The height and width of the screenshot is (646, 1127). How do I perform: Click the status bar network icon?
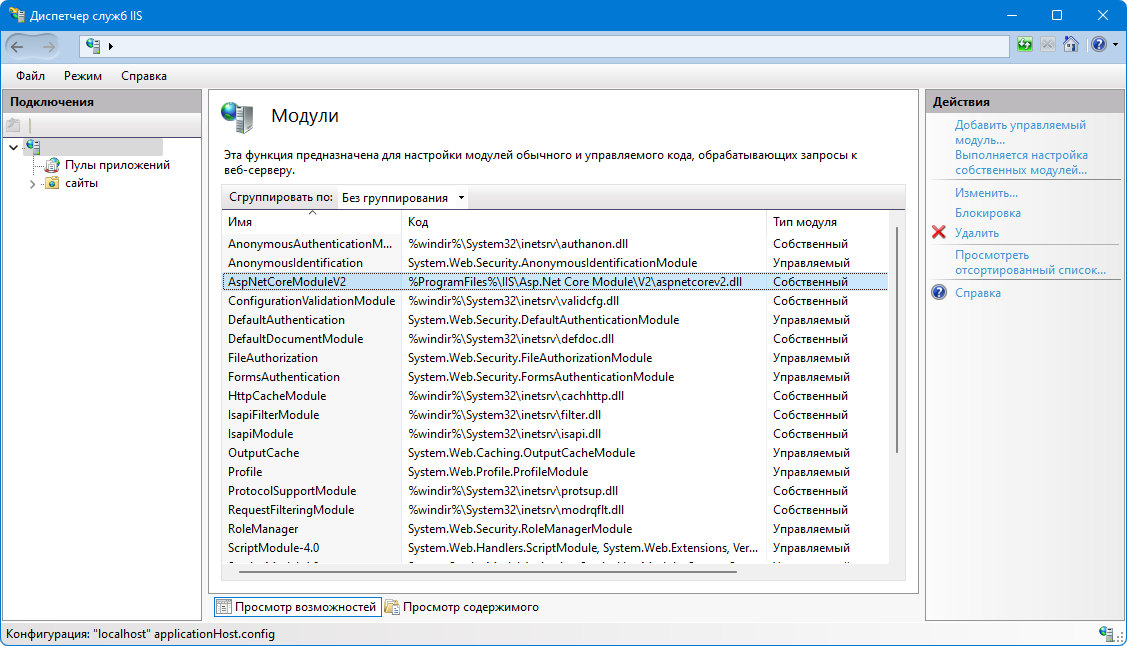pyautogui.click(x=1107, y=633)
